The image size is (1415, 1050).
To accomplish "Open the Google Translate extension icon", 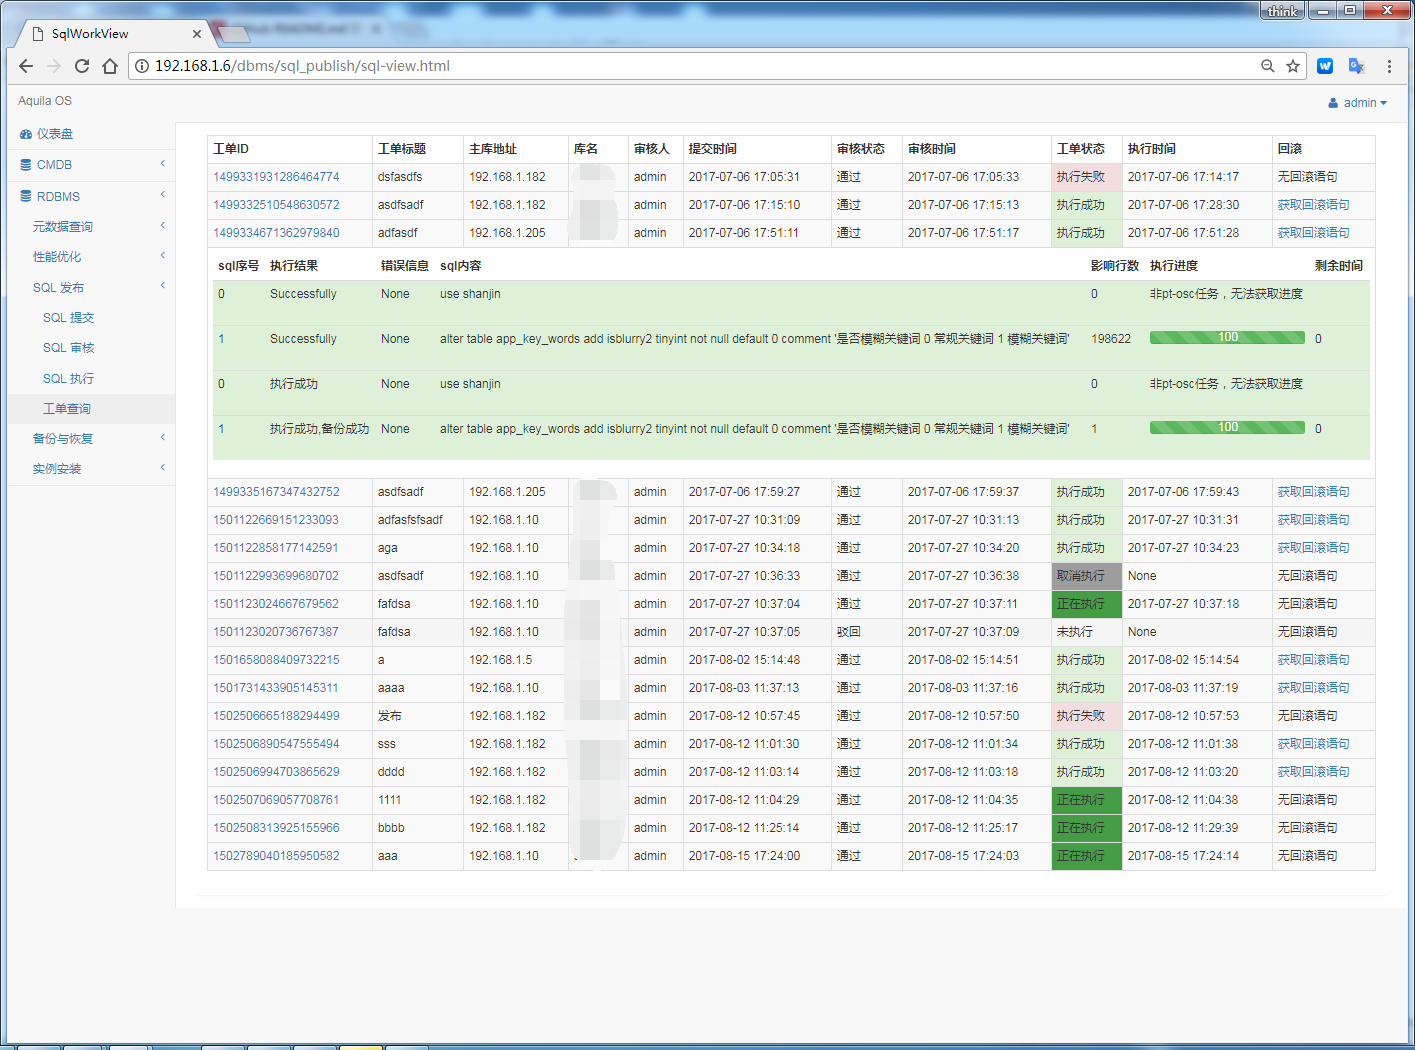I will point(1357,66).
